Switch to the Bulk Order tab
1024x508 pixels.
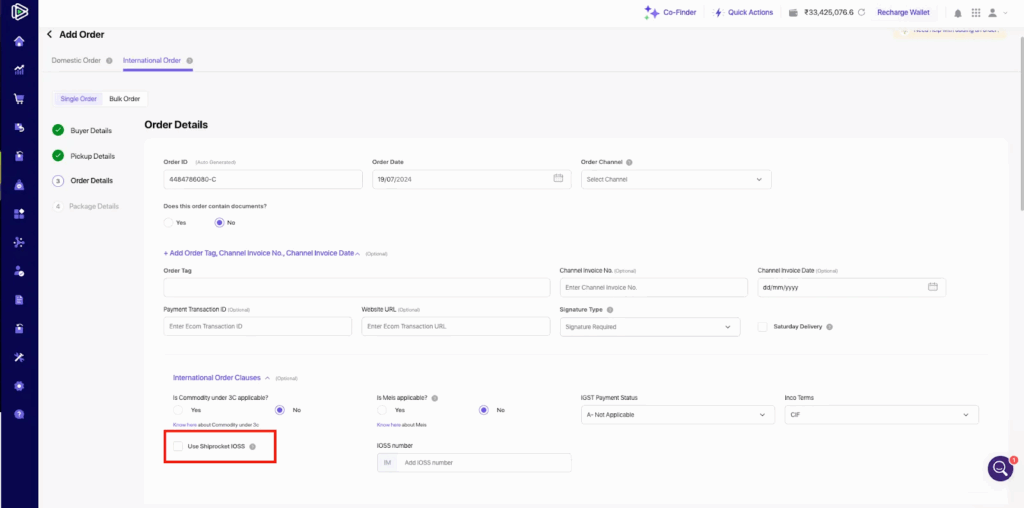pyautogui.click(x=125, y=99)
